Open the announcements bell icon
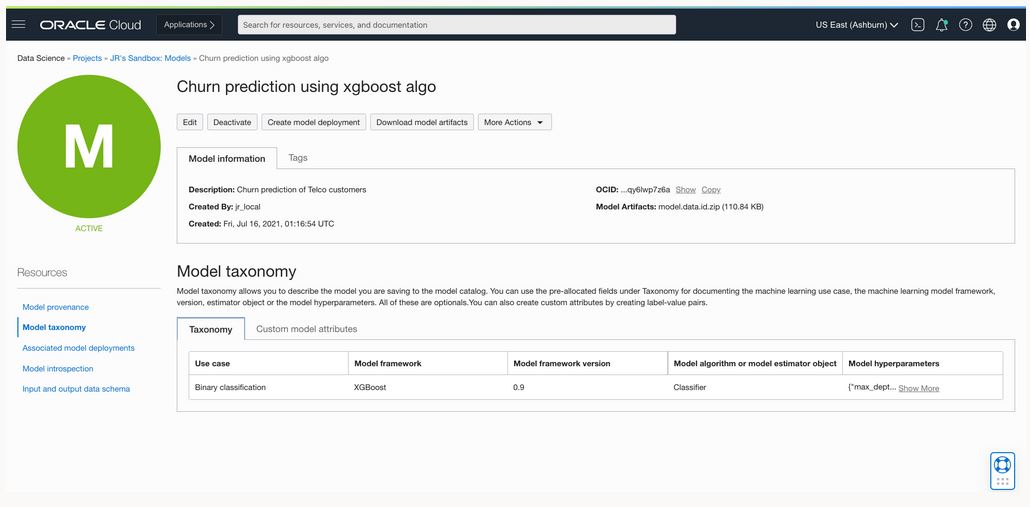The height and width of the screenshot is (507, 1030). click(x=941, y=25)
